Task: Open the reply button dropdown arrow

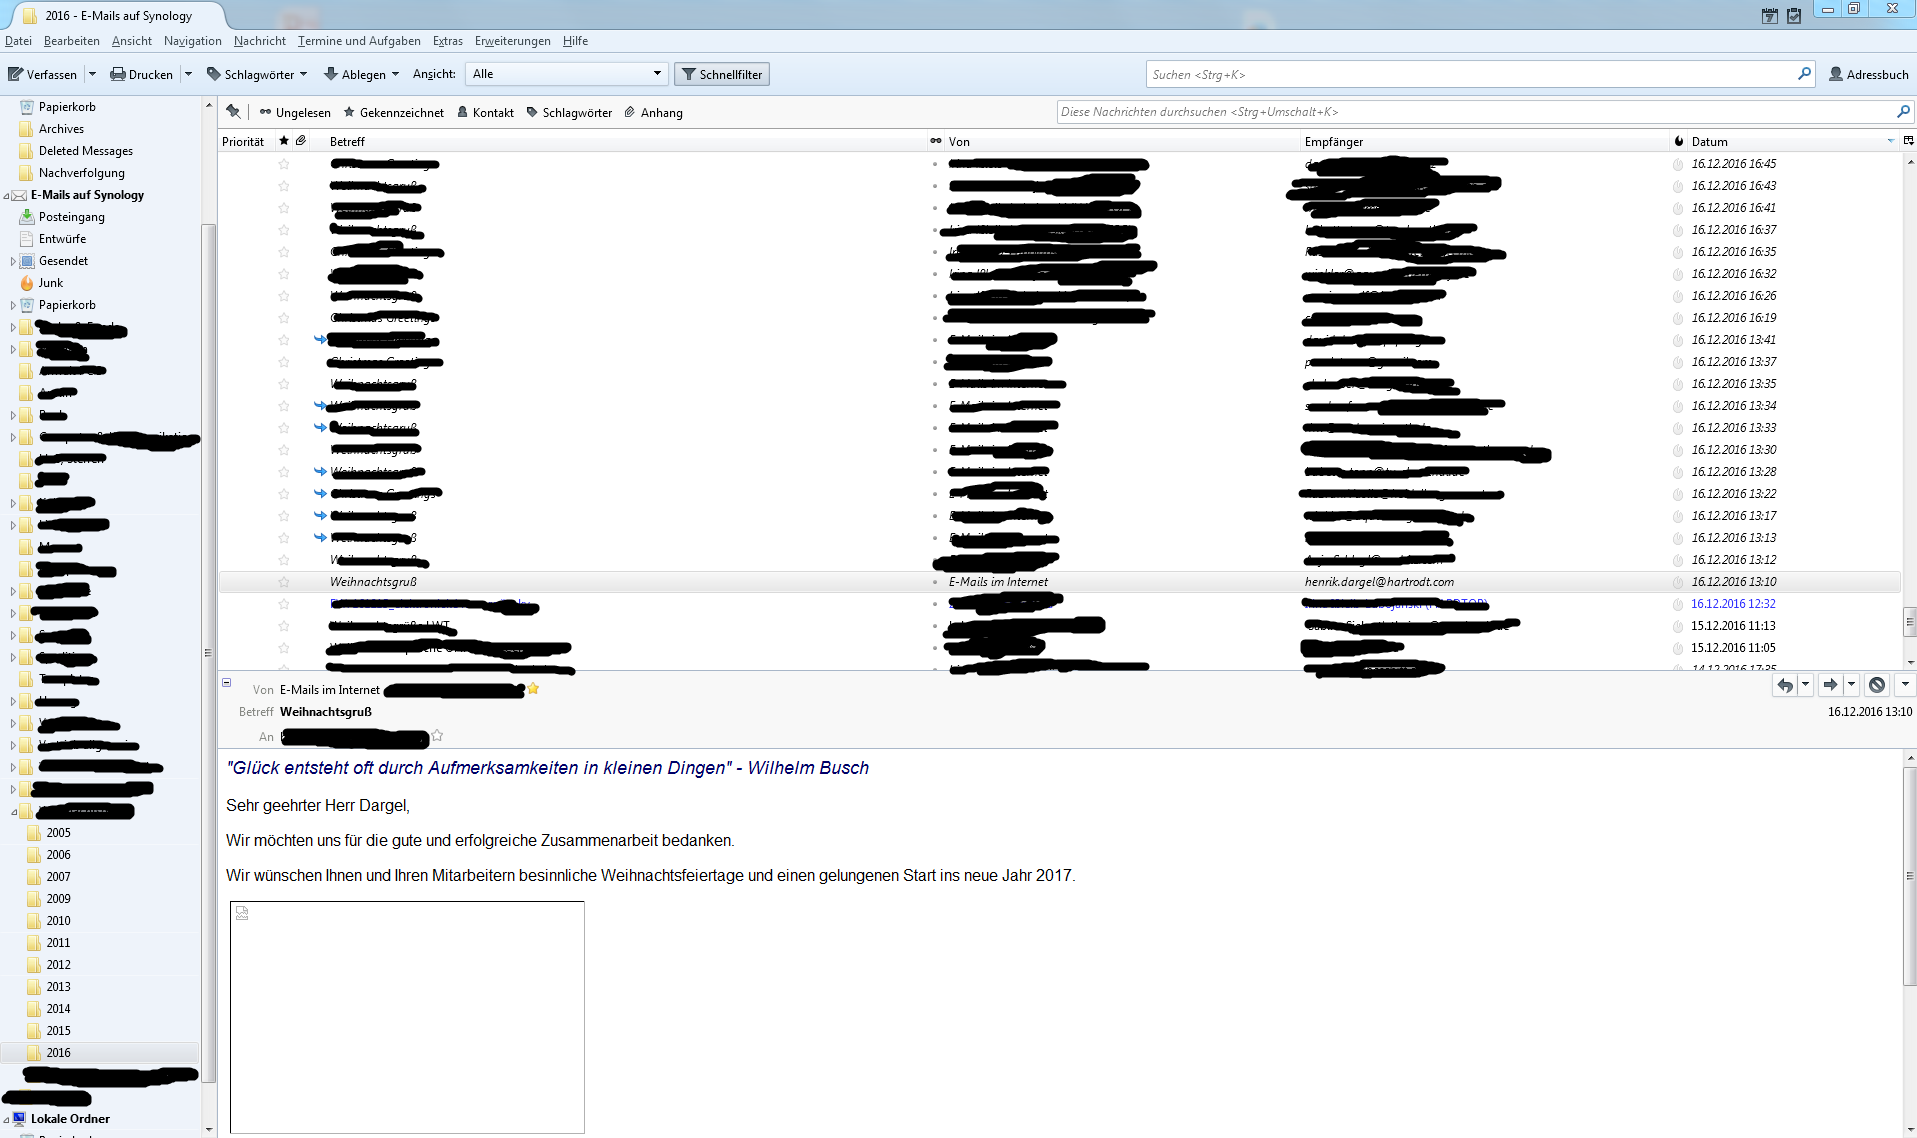Action: pos(1805,685)
